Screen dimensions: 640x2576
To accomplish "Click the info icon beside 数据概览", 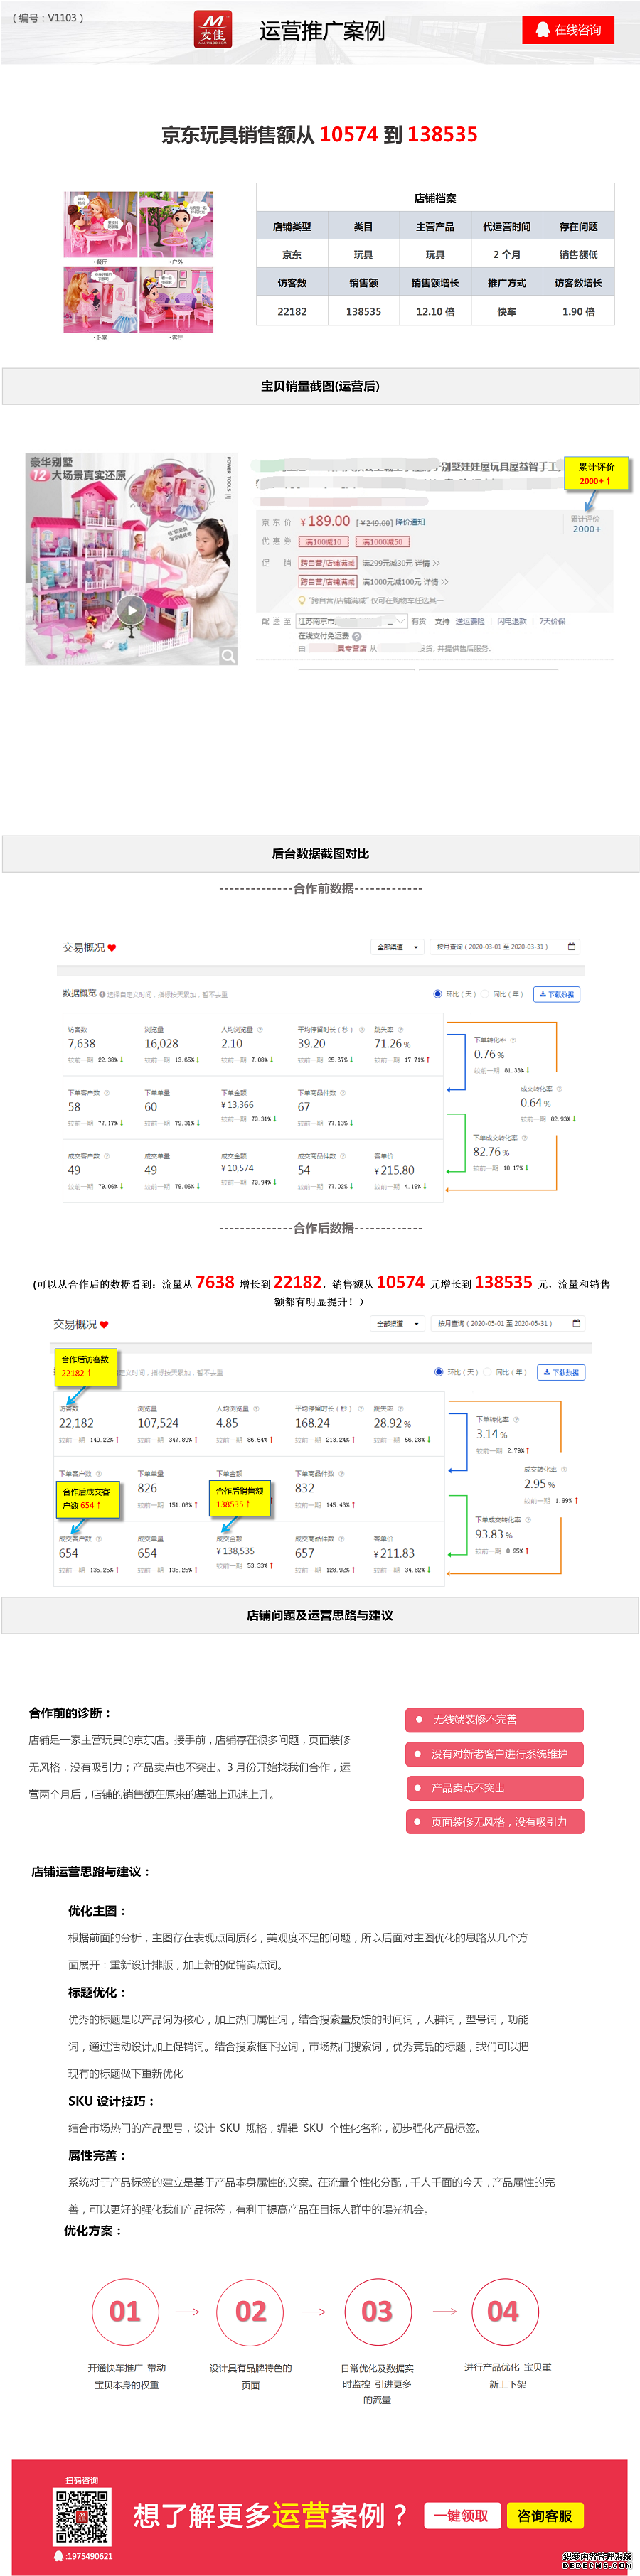I will point(103,994).
